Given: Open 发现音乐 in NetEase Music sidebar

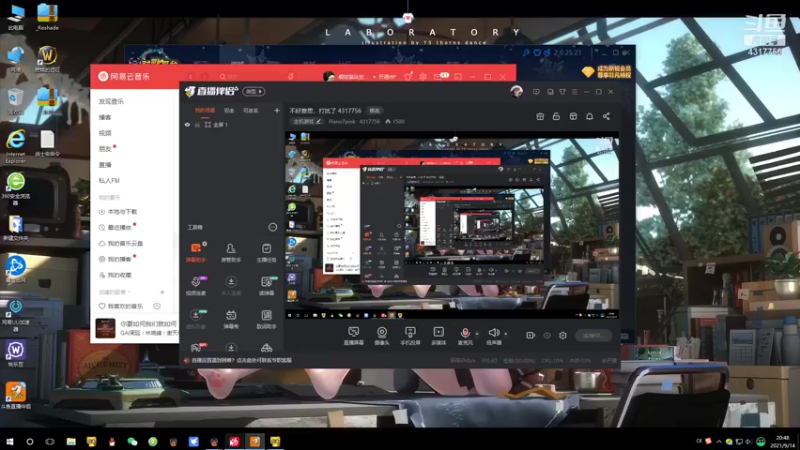Looking at the screenshot, I should pyautogui.click(x=111, y=102).
